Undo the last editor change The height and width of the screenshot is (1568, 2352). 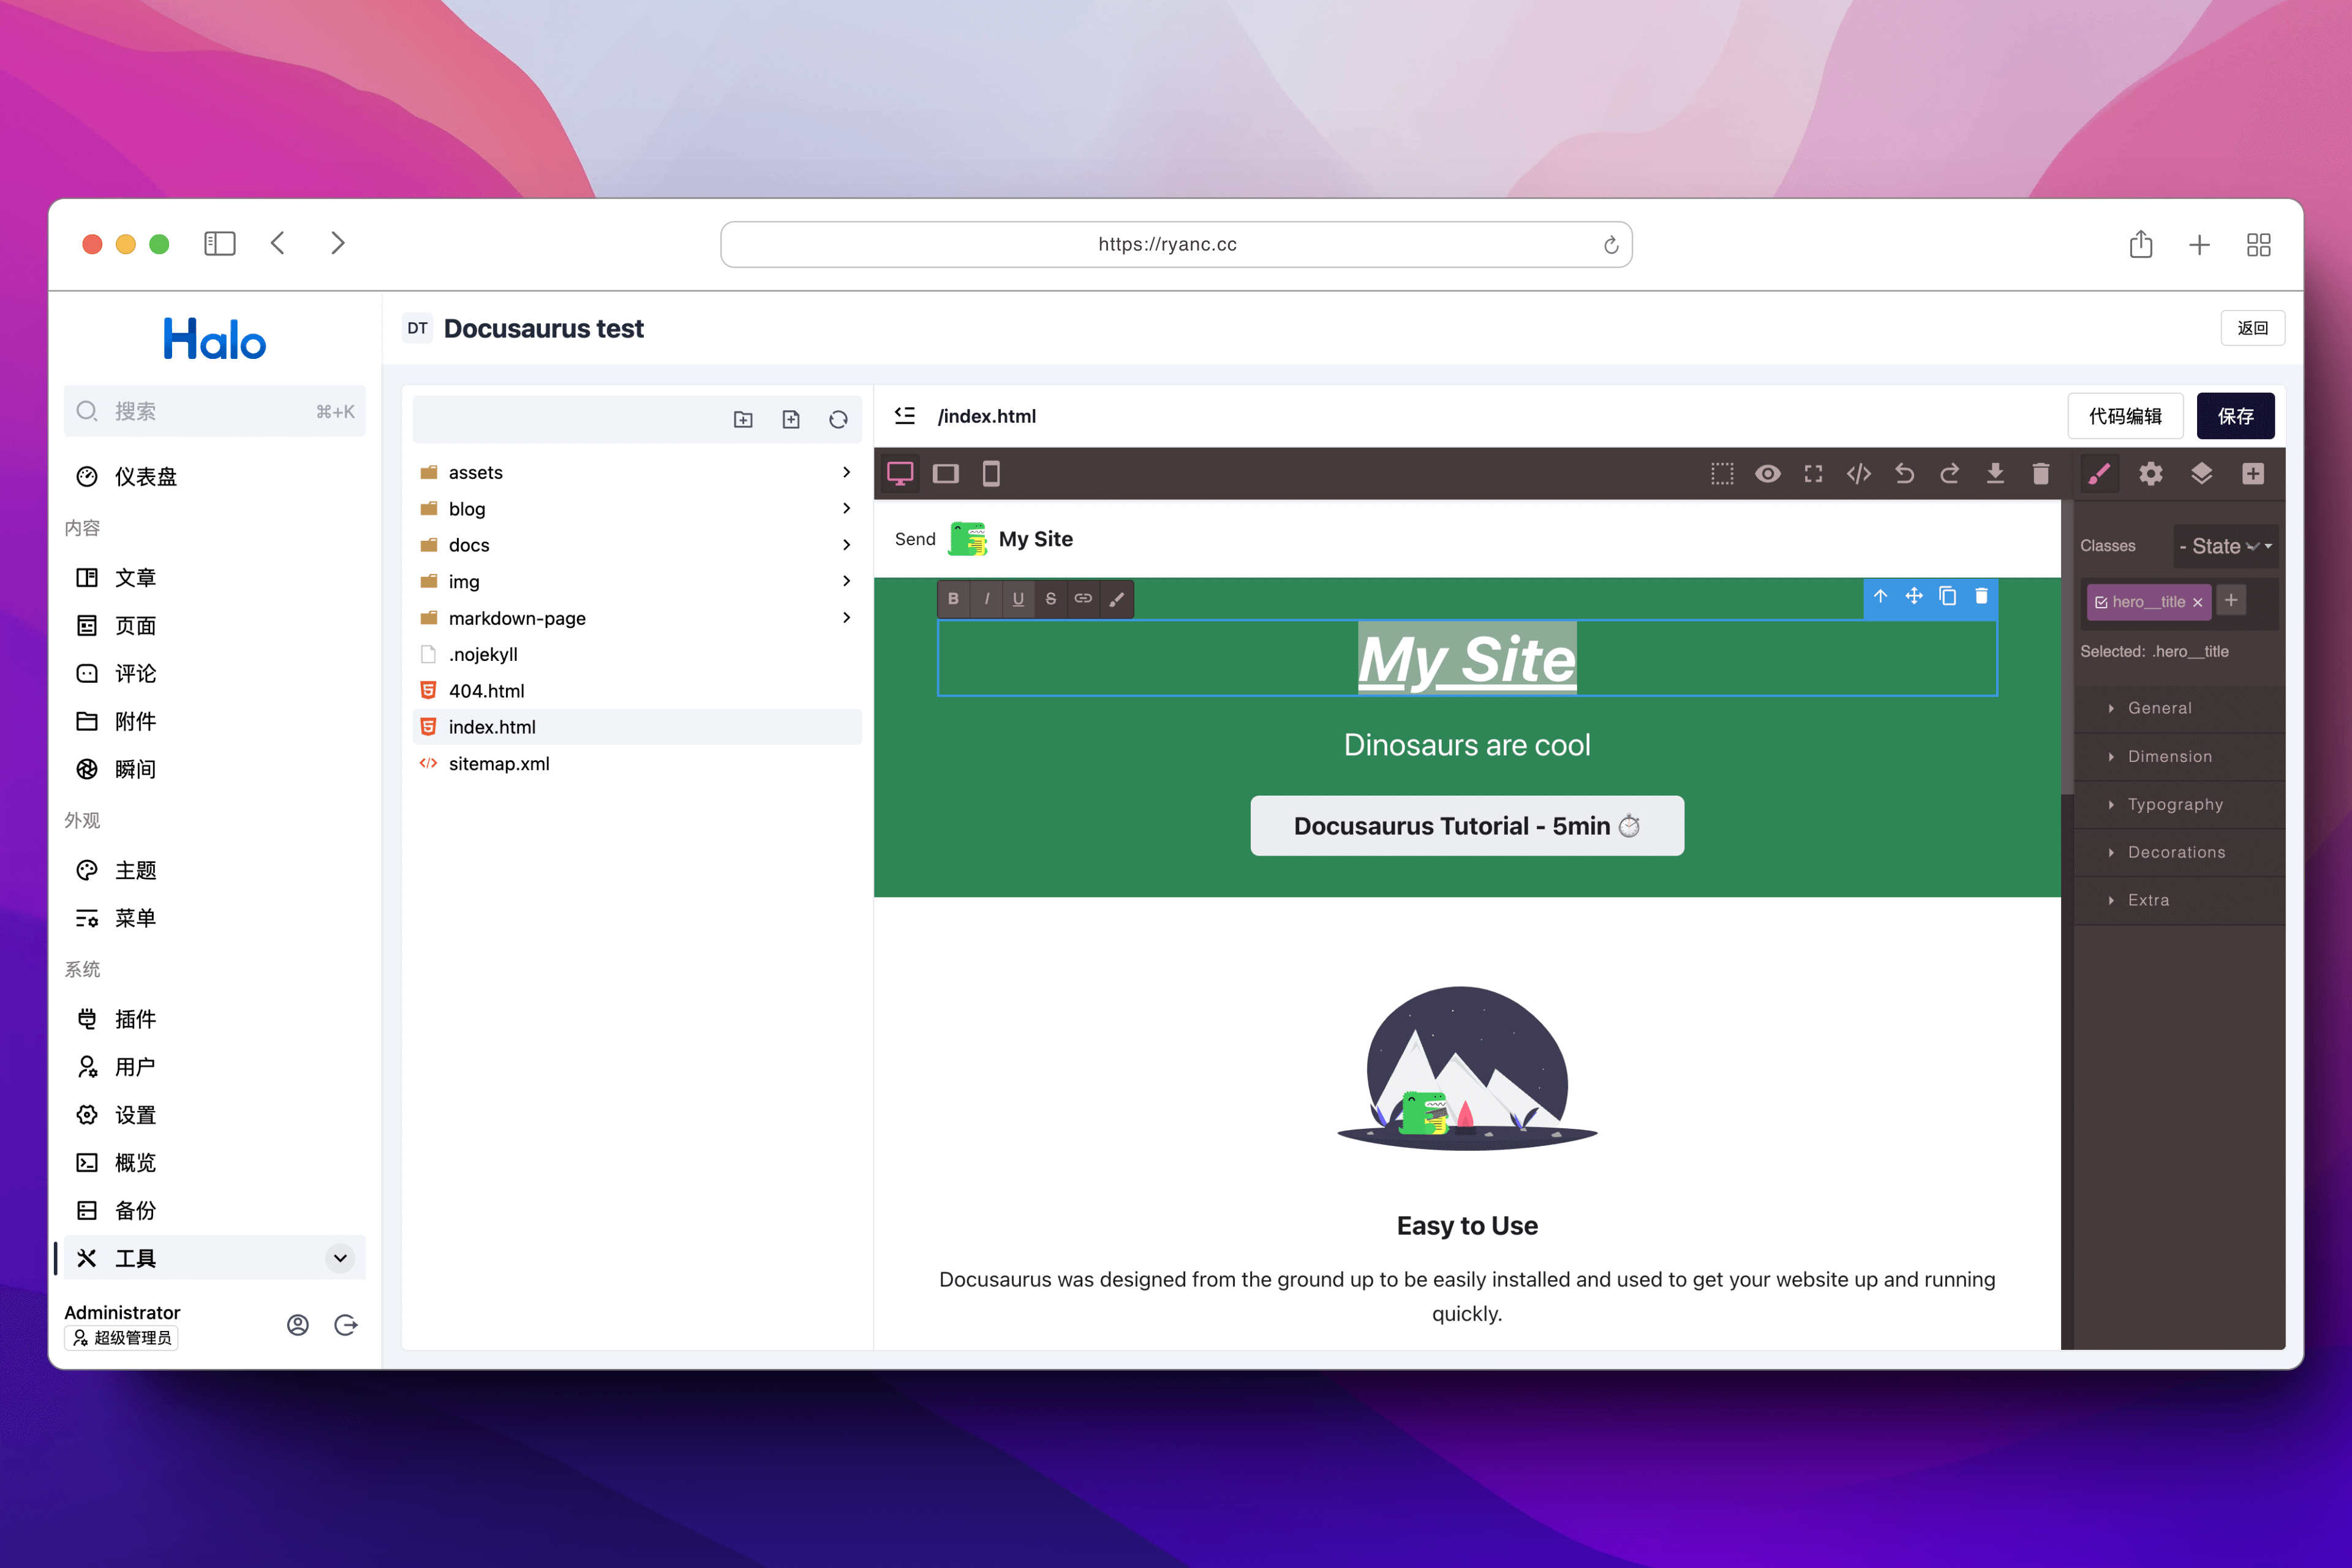point(1904,474)
